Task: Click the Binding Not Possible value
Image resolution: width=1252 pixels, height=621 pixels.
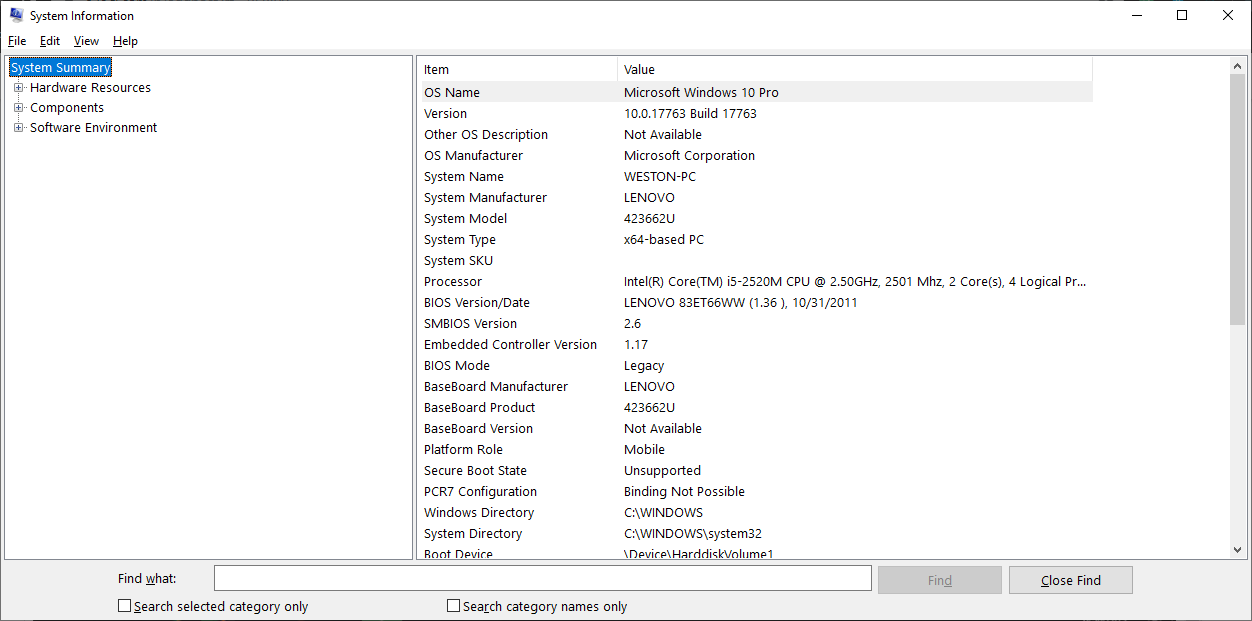Action: (x=684, y=491)
